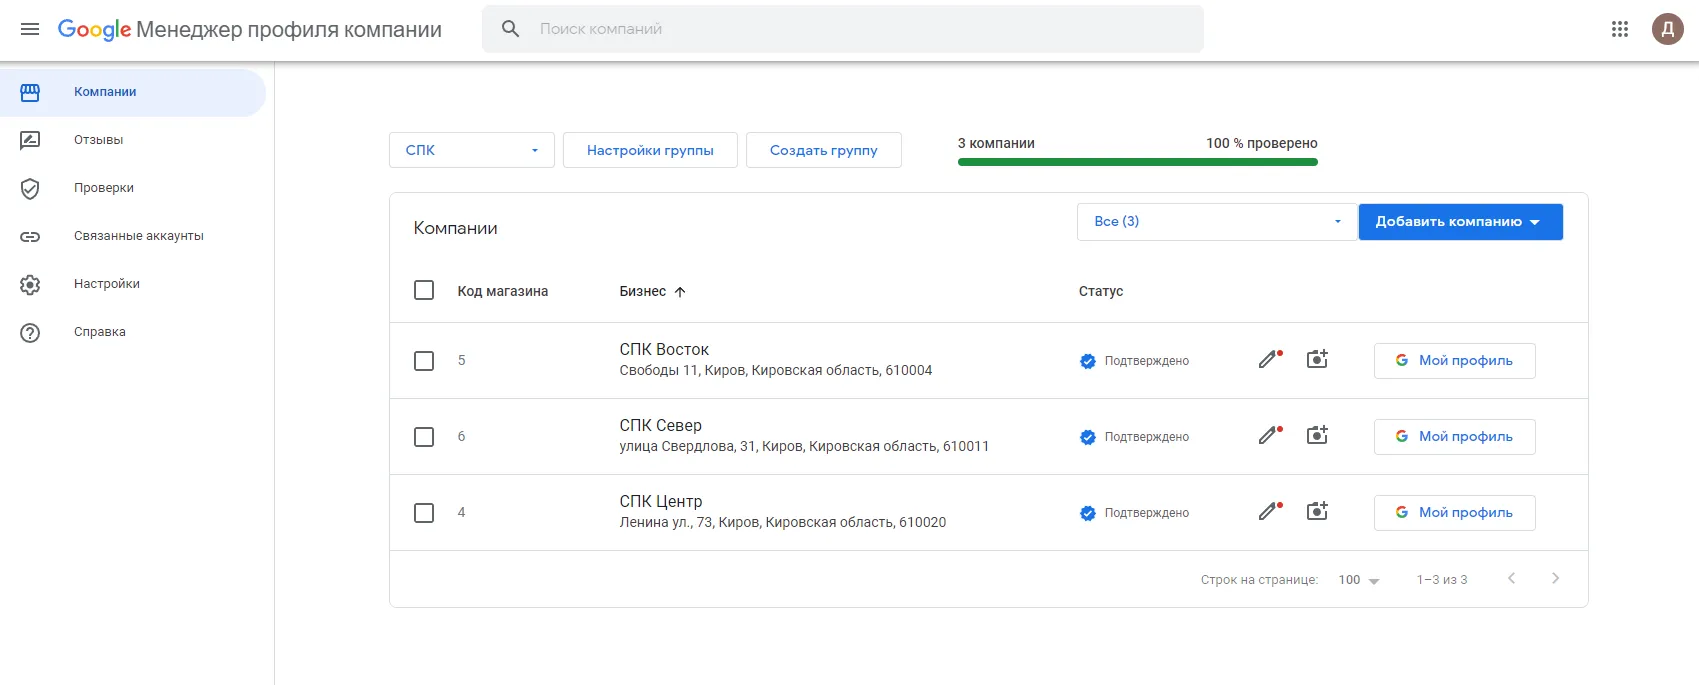Focus the Поиск компаний search field
This screenshot has height=685, width=1699.
tap(843, 29)
